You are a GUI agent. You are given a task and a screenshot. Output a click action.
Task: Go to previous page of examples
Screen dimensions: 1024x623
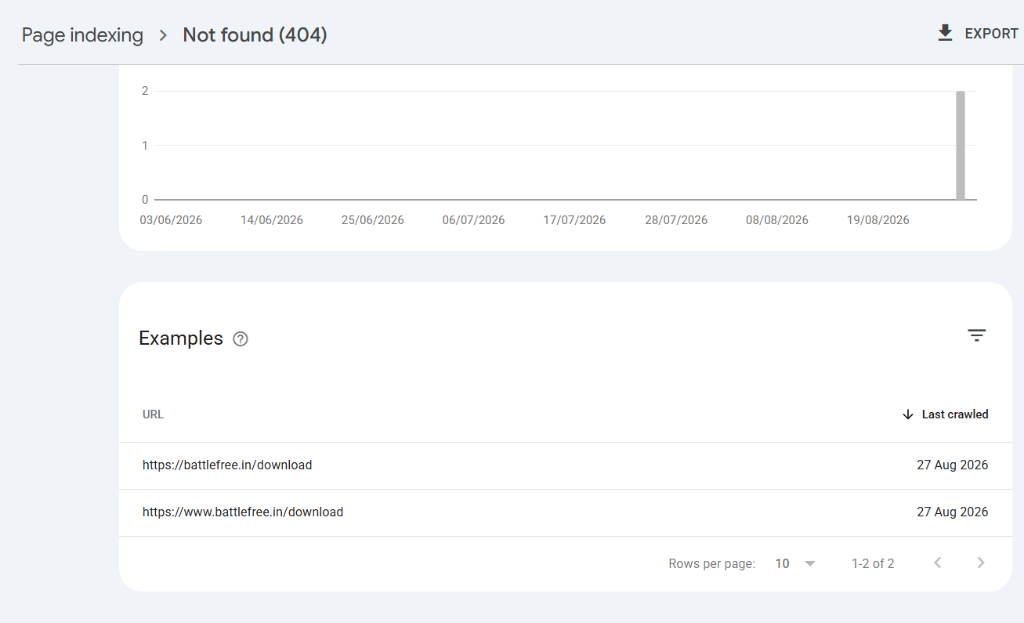938,563
